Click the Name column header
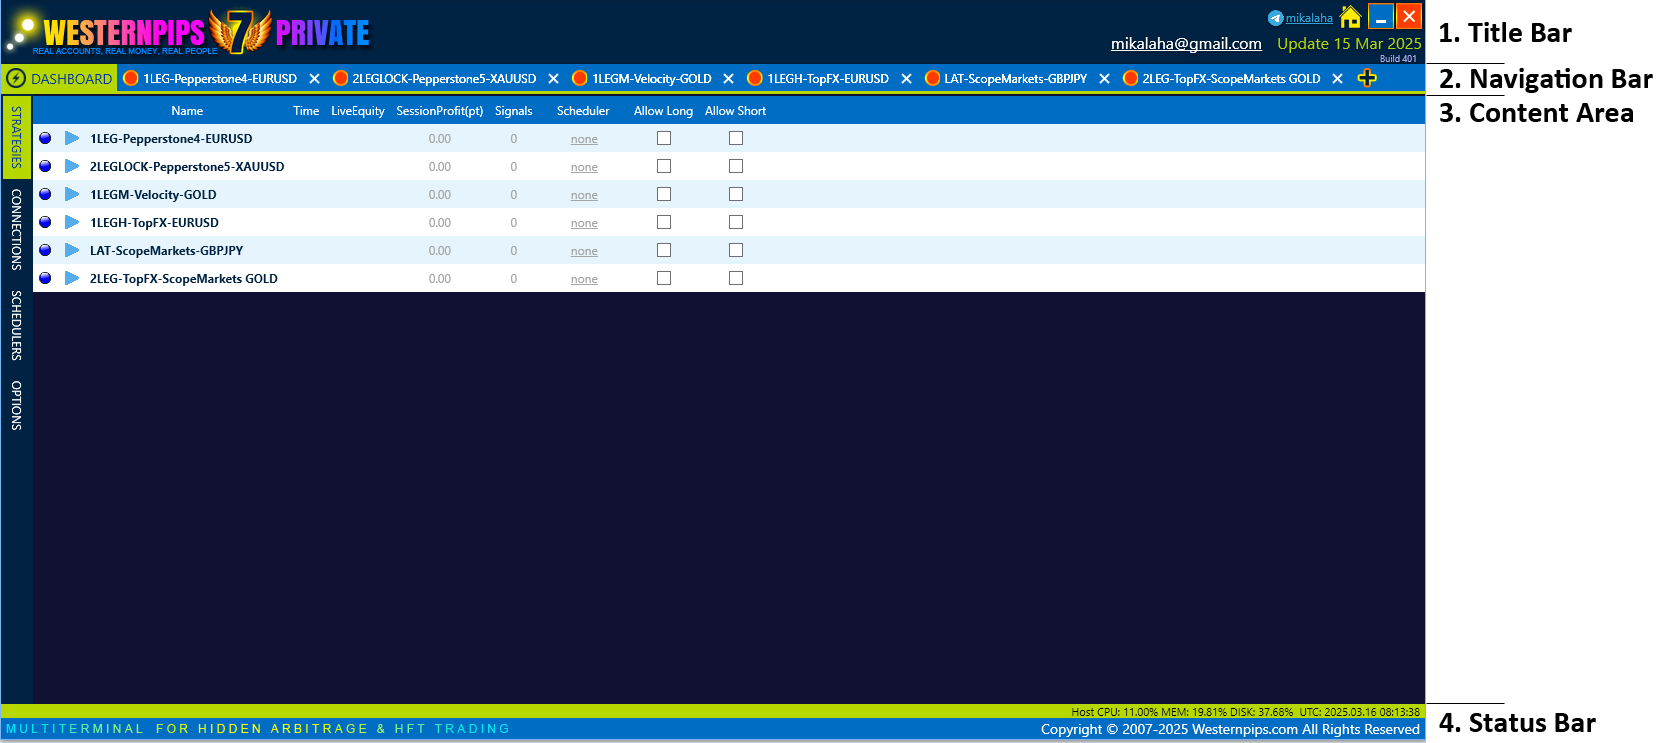Screen dimensions: 1676x743 (x=187, y=111)
